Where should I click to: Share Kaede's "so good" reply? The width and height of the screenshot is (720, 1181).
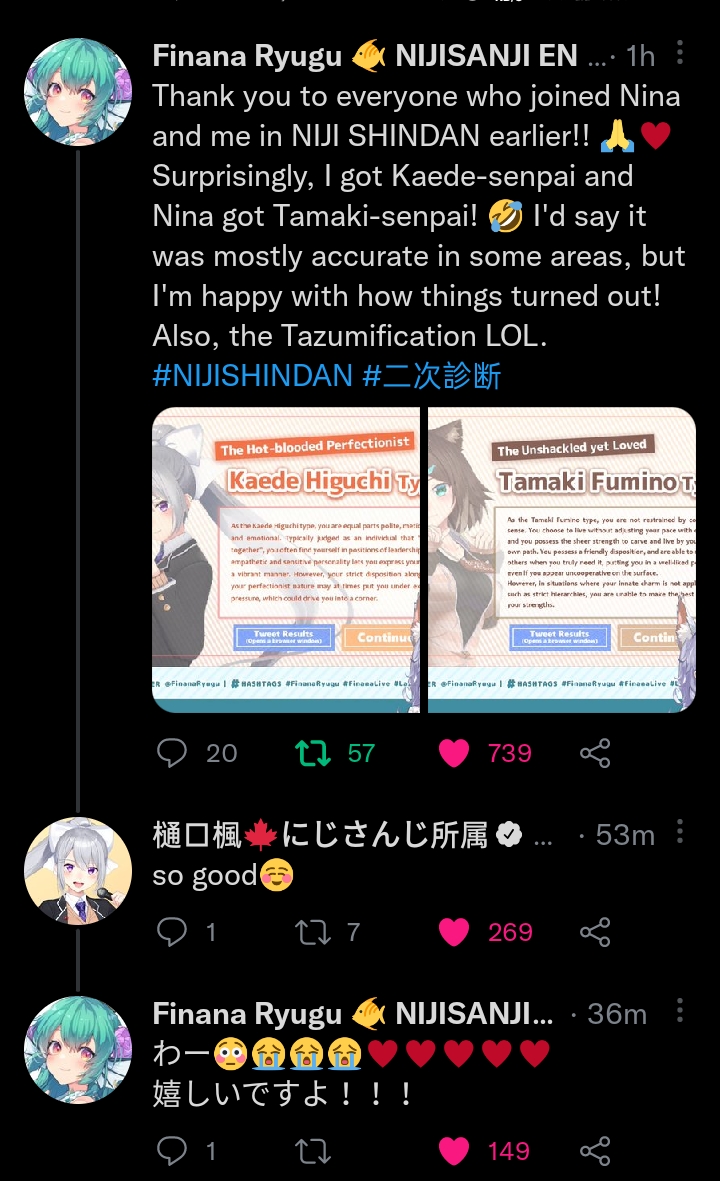coord(595,932)
